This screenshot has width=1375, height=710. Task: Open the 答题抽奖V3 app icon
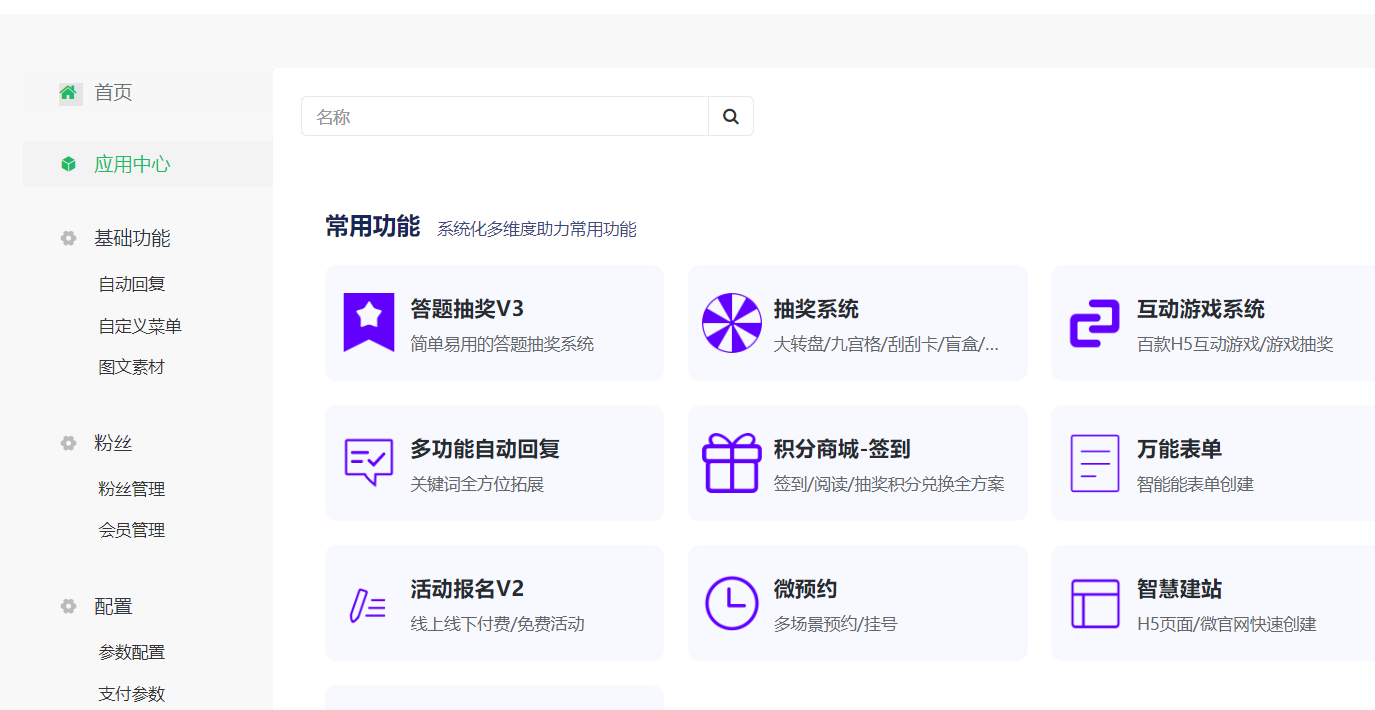pyautogui.click(x=368, y=322)
